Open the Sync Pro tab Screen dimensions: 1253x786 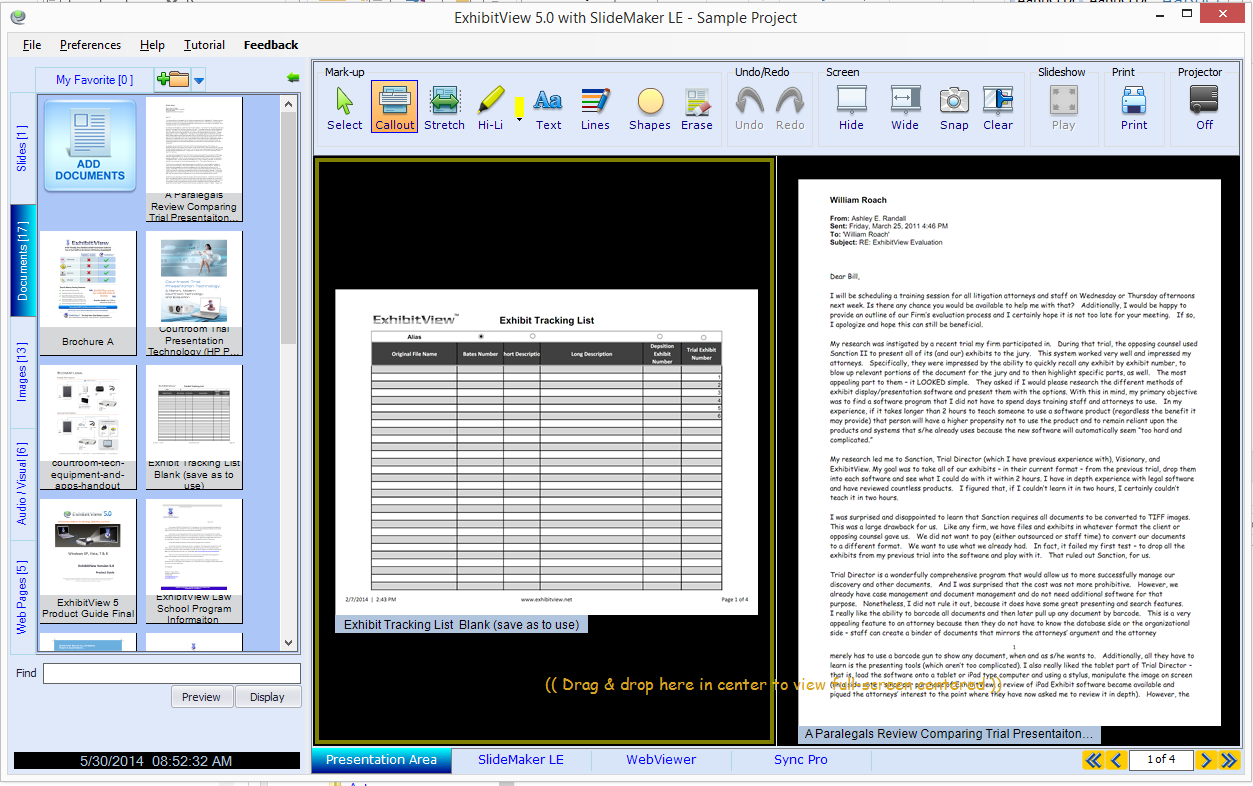pos(801,760)
